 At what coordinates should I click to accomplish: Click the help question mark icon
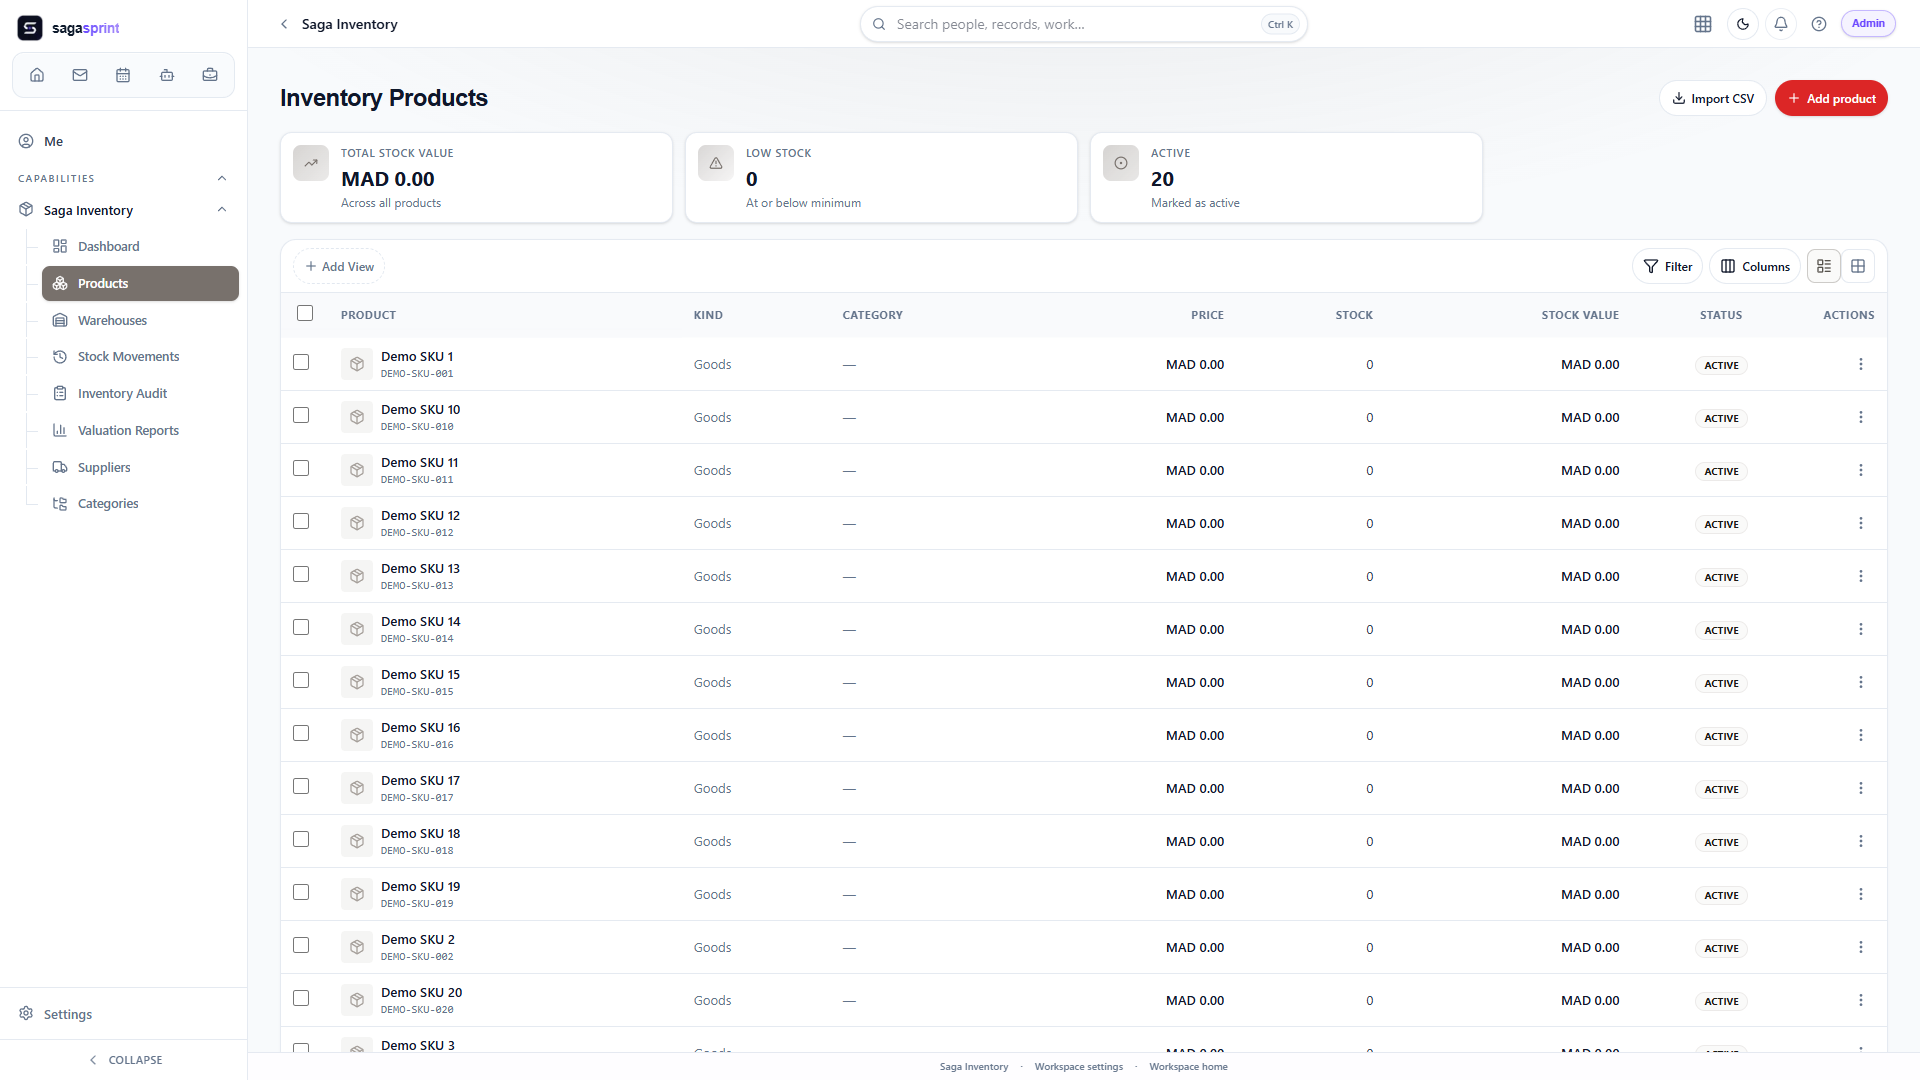1819,24
